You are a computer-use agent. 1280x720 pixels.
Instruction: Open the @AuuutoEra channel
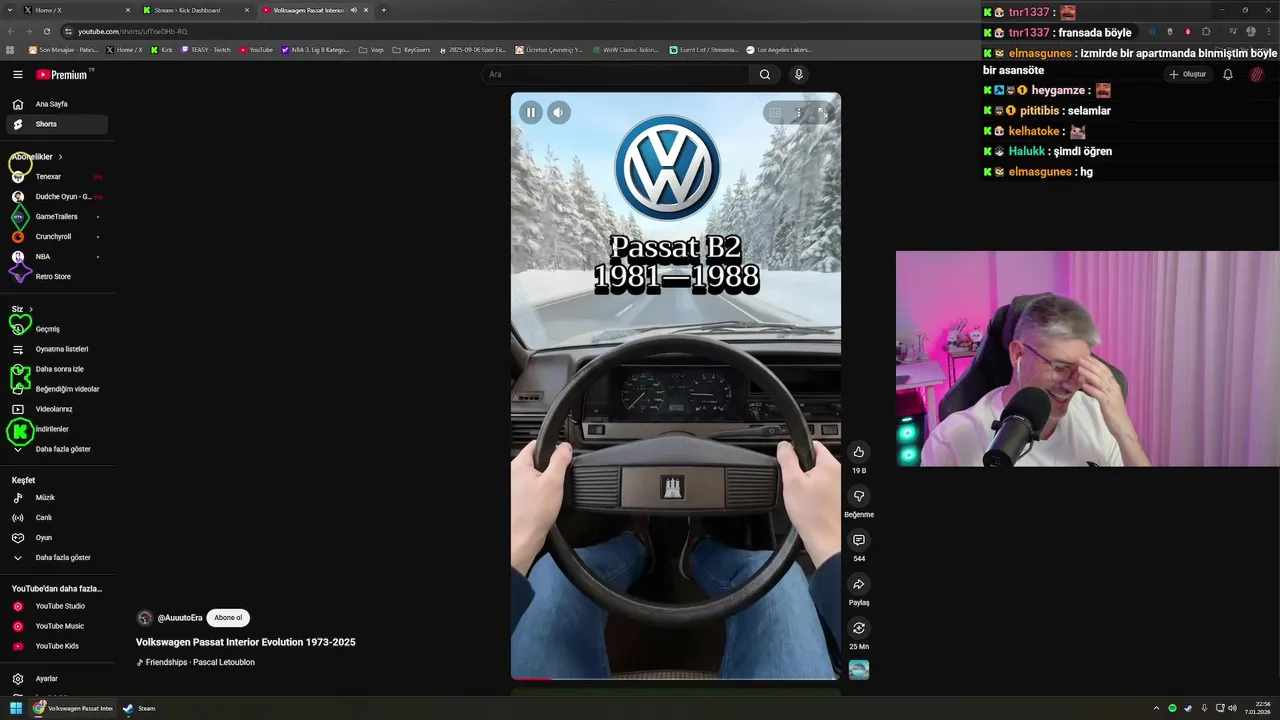point(179,618)
